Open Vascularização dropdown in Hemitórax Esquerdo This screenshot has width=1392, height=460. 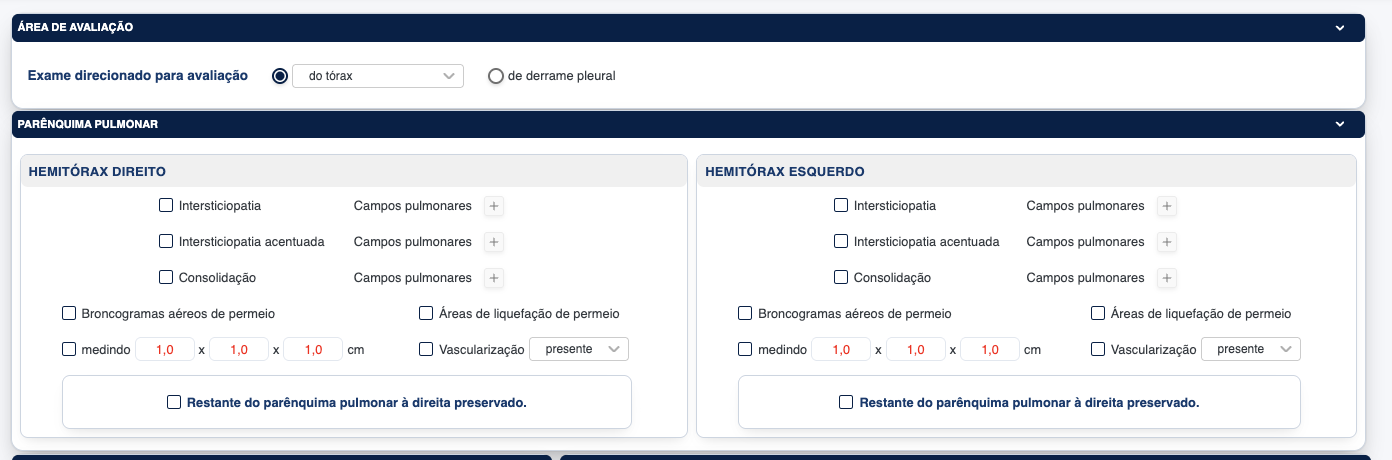[1251, 349]
